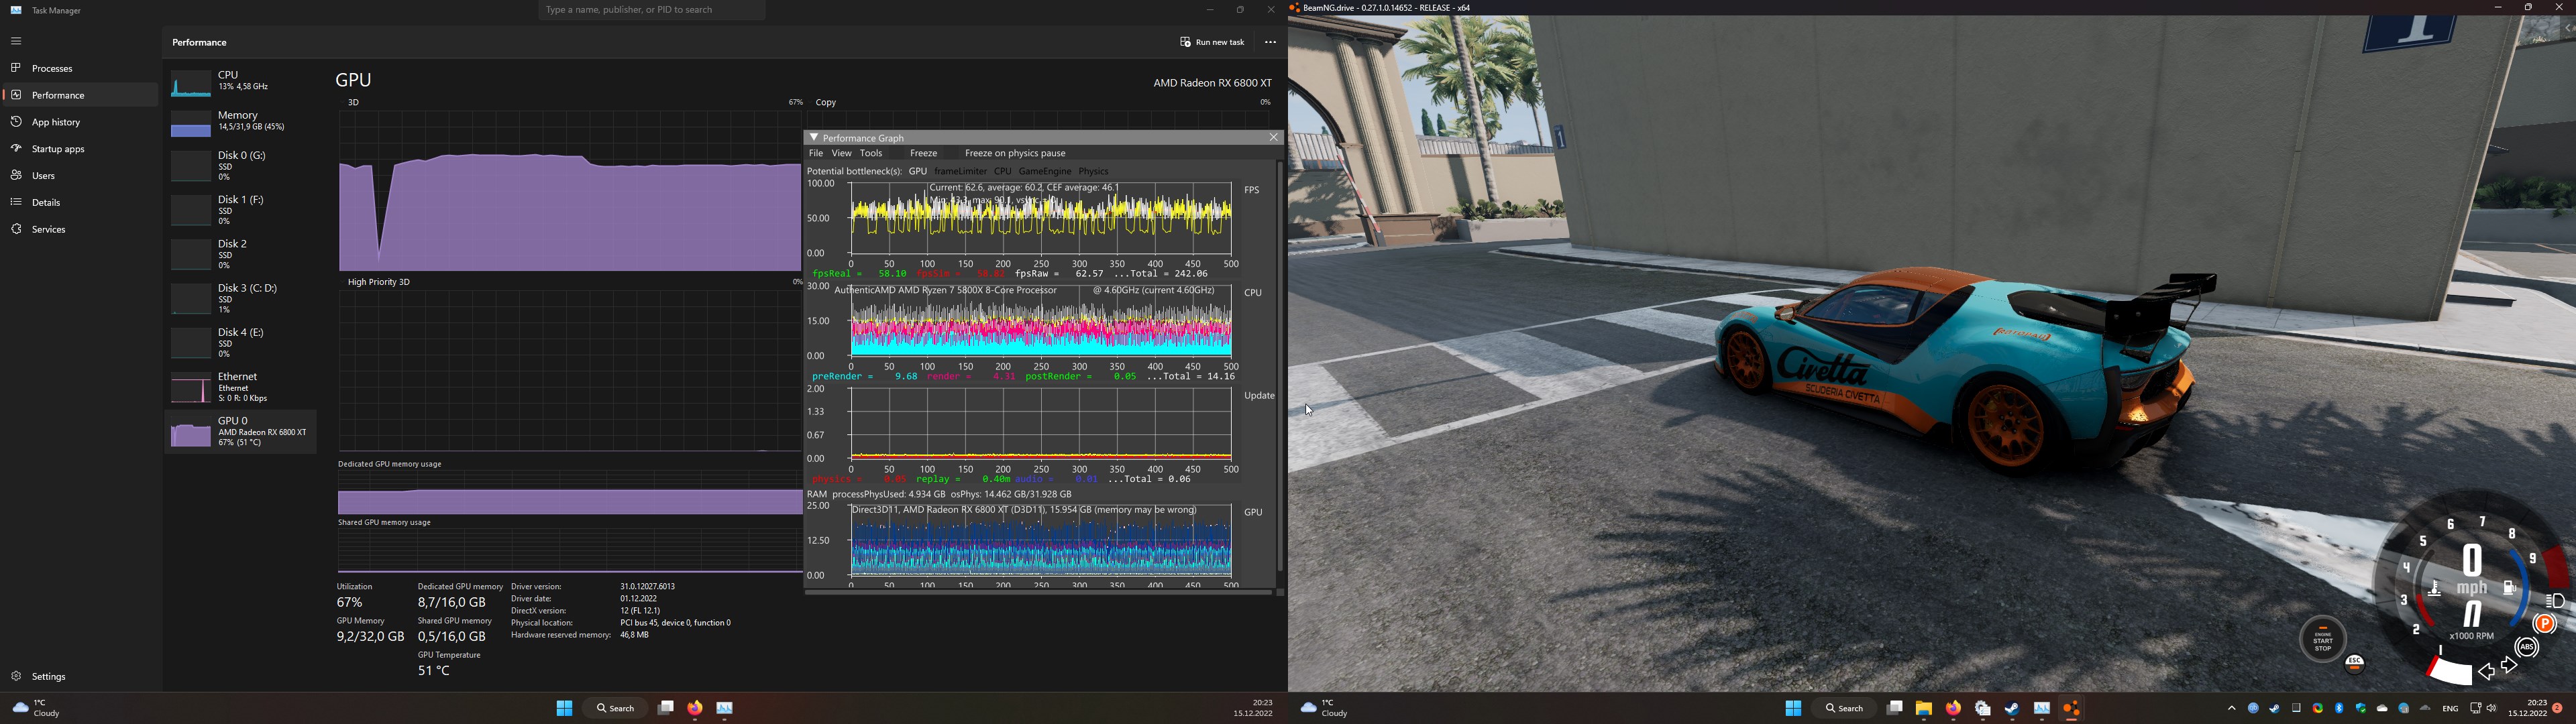Click the right turn signal arrow
2576x724 pixels.
pyautogui.click(x=2509, y=665)
